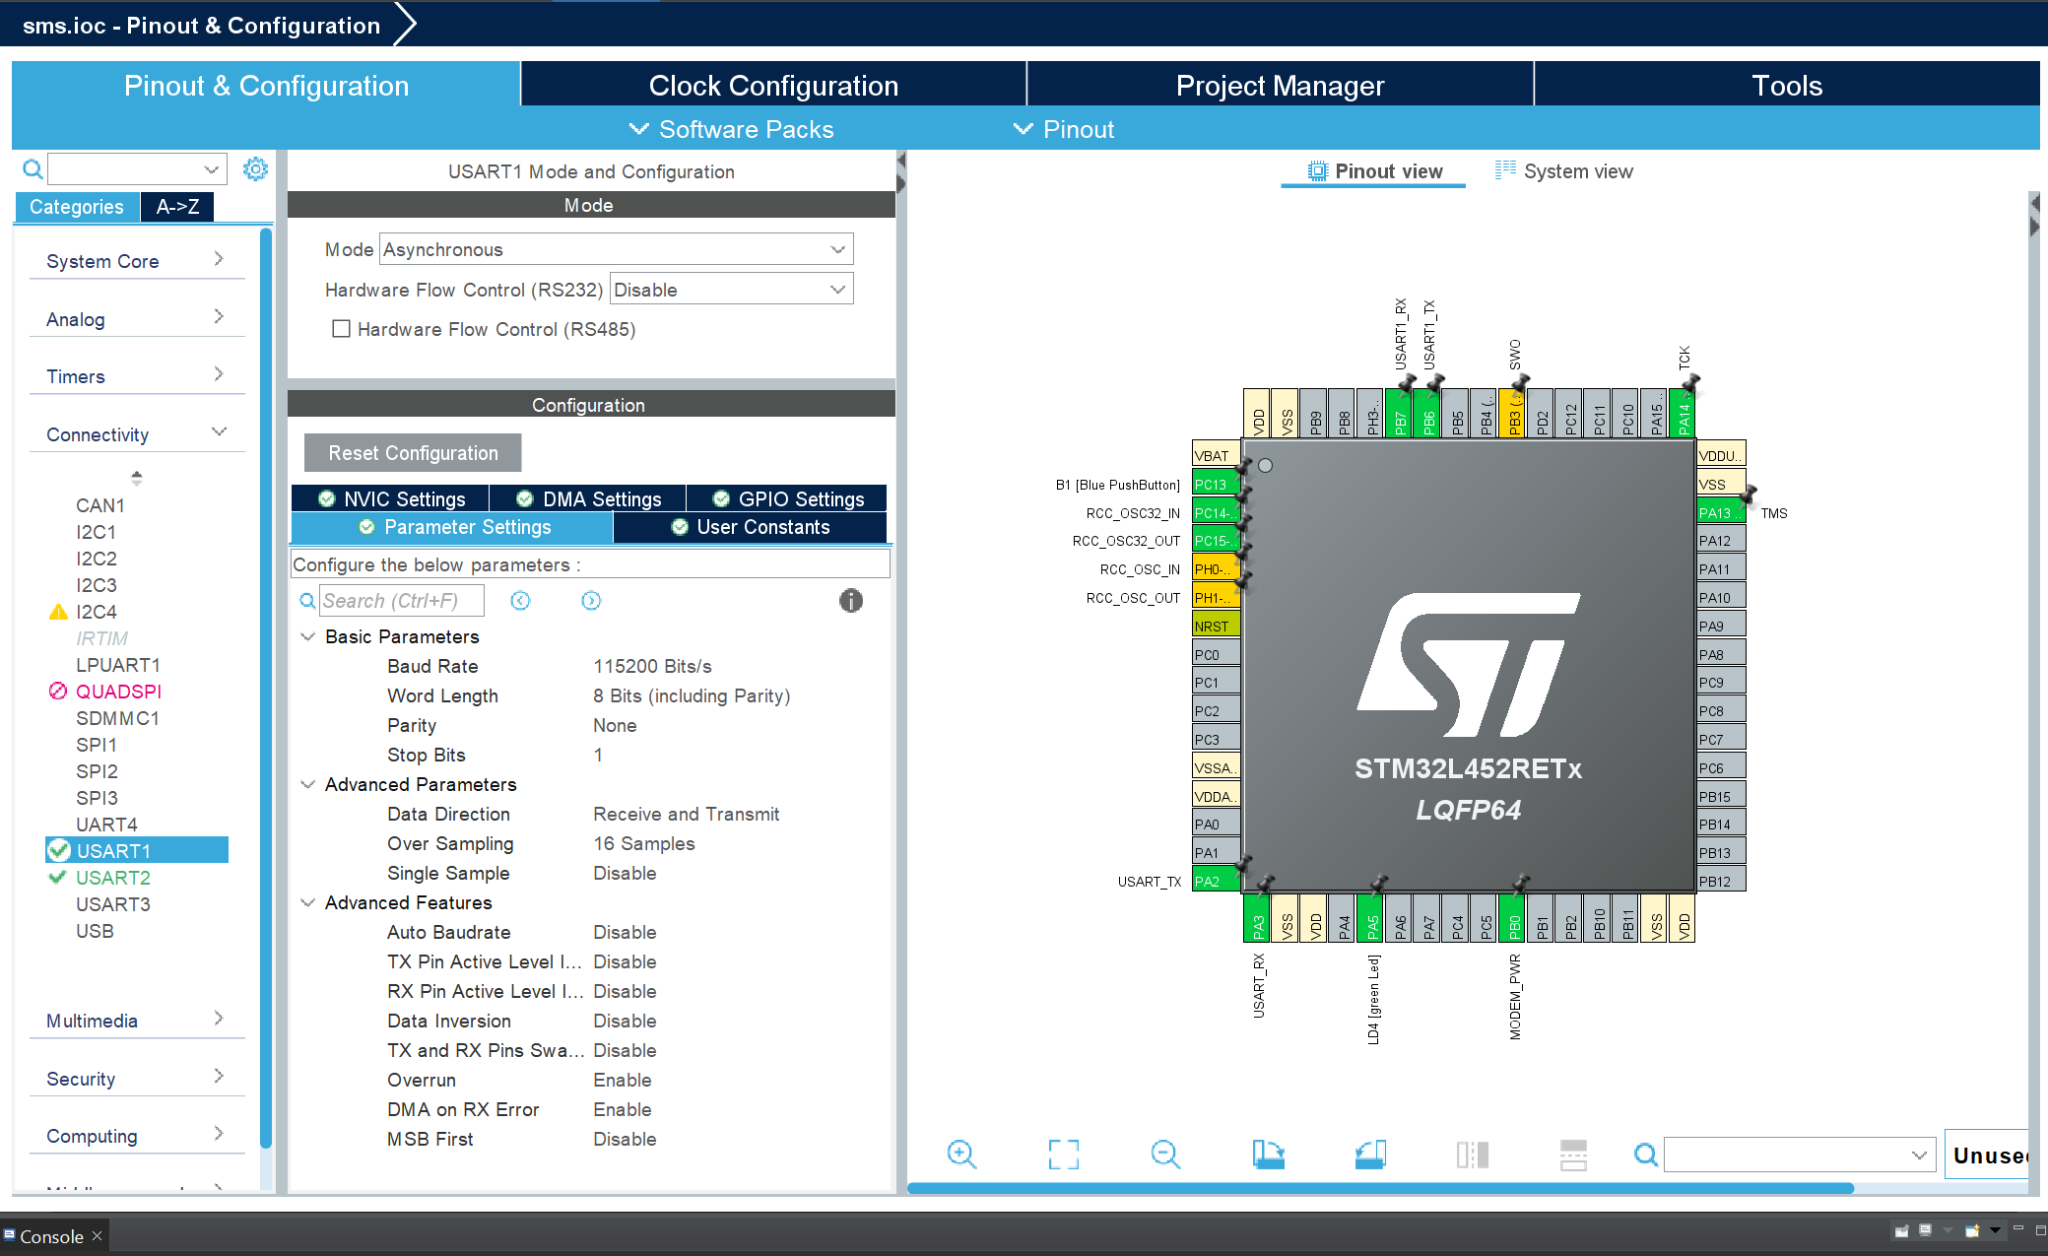
Task: Collapse the Advanced Features section
Action: (x=308, y=903)
